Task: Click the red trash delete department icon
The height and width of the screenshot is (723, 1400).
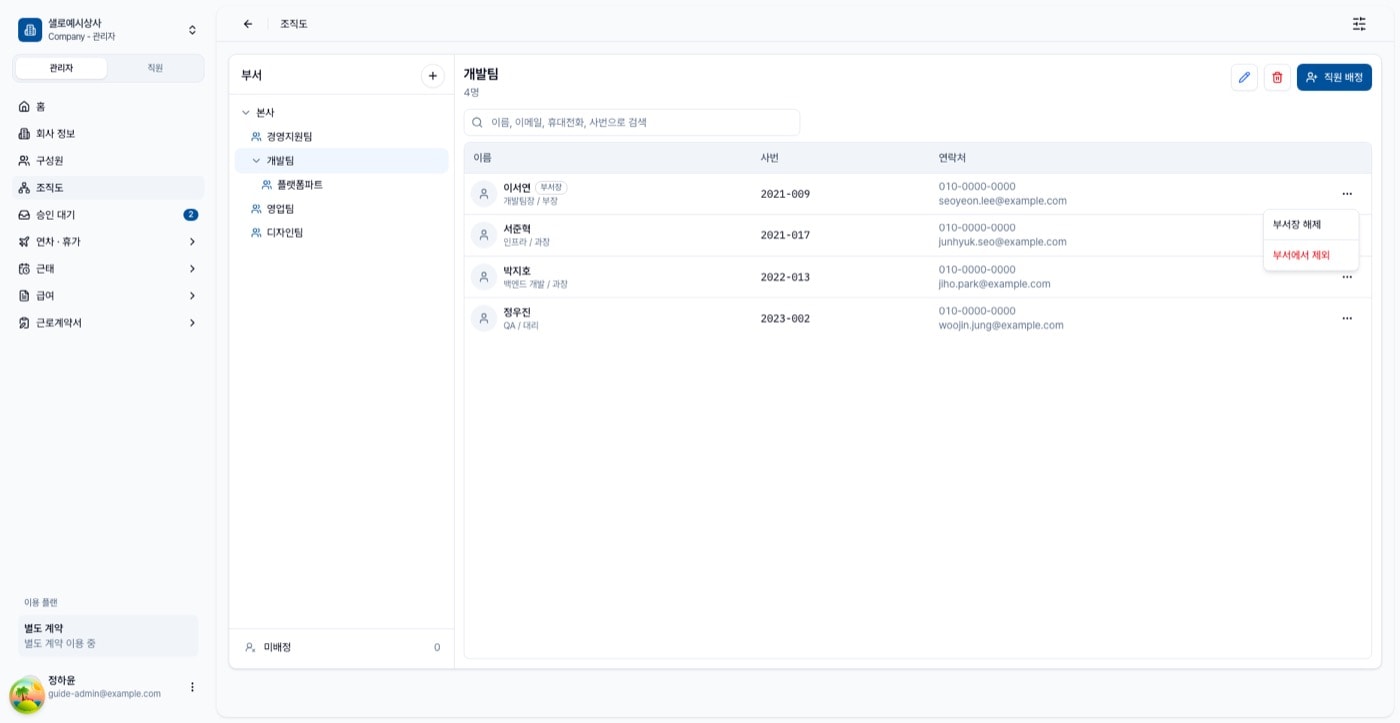Action: click(x=1277, y=77)
